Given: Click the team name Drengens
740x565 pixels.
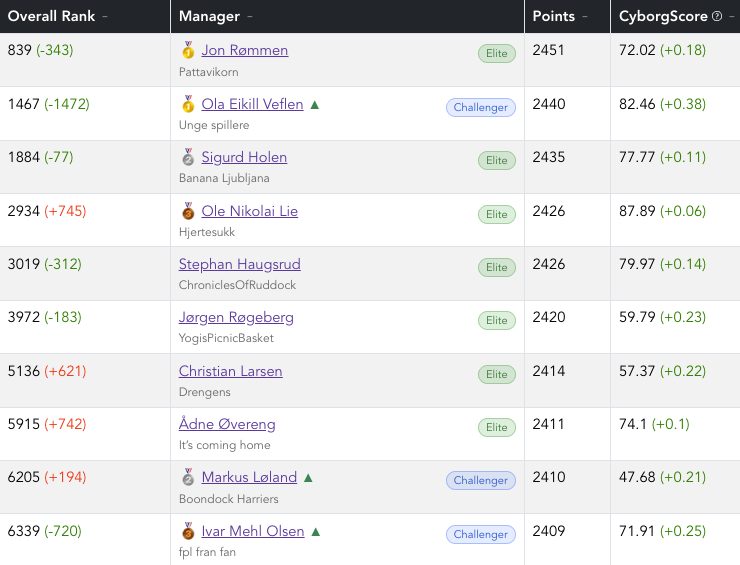Looking at the screenshot, I should pos(205,392).
